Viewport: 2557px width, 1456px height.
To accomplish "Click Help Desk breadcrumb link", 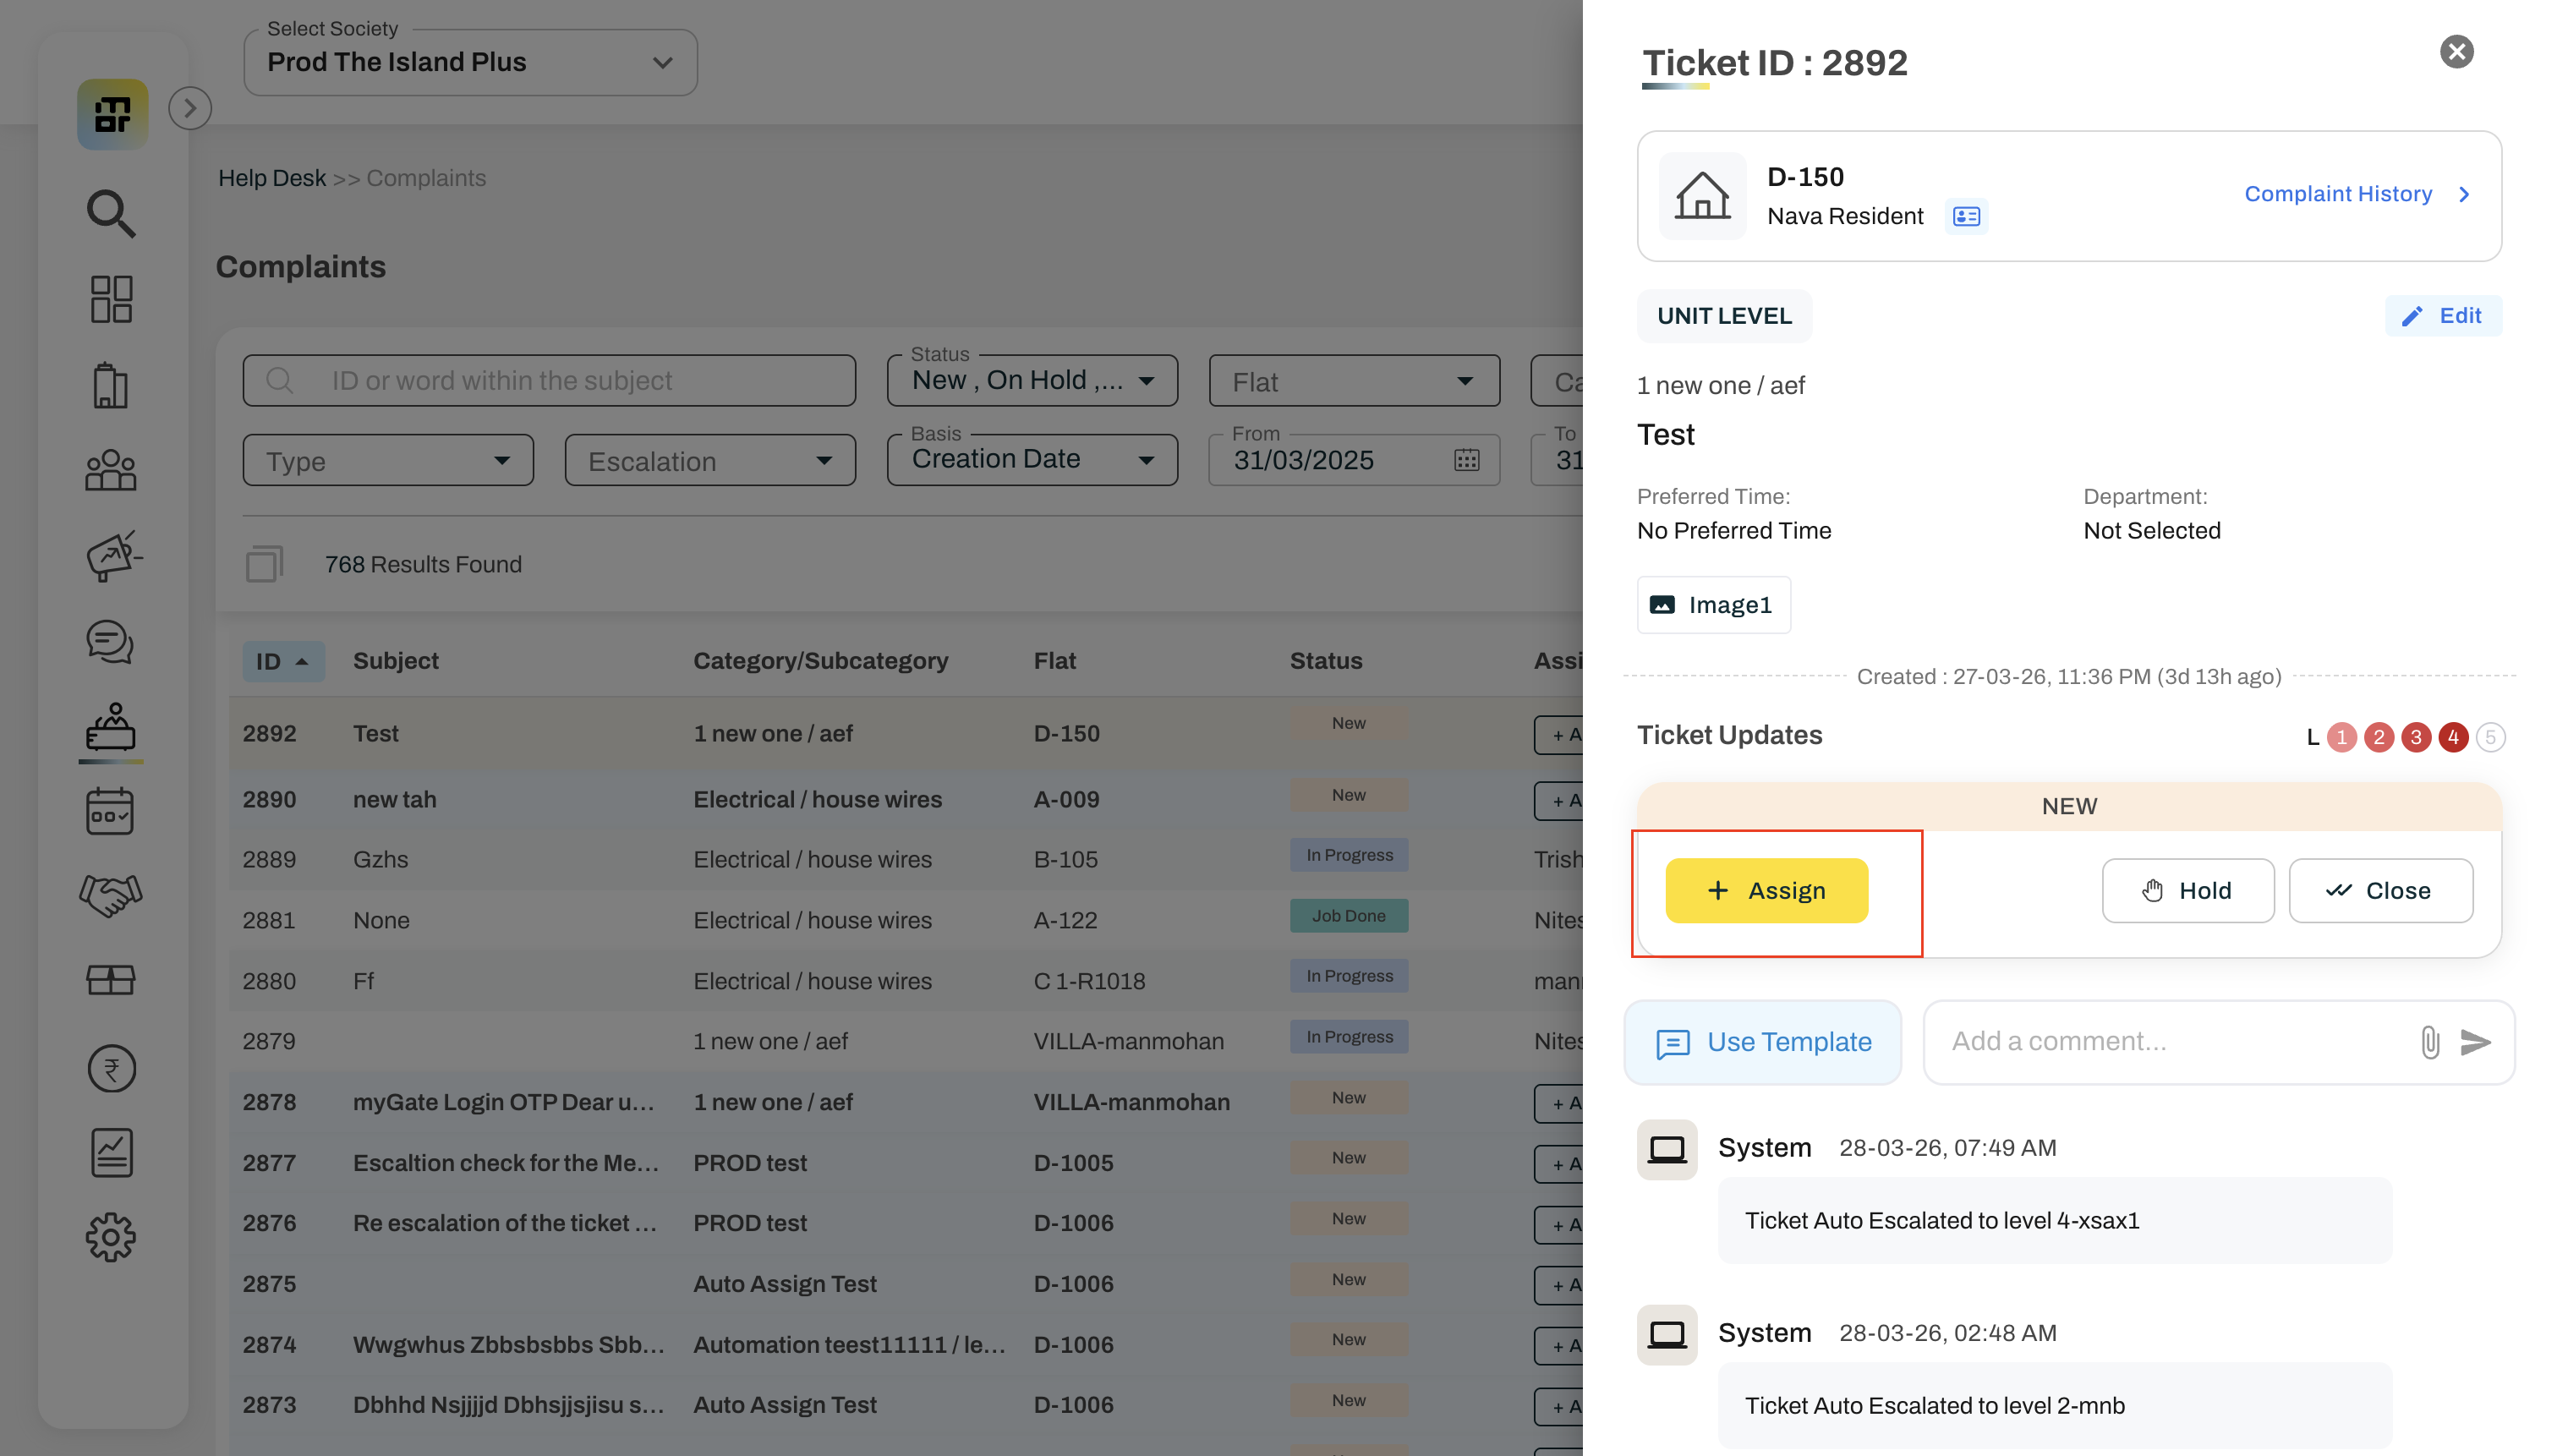I will pyautogui.click(x=272, y=178).
